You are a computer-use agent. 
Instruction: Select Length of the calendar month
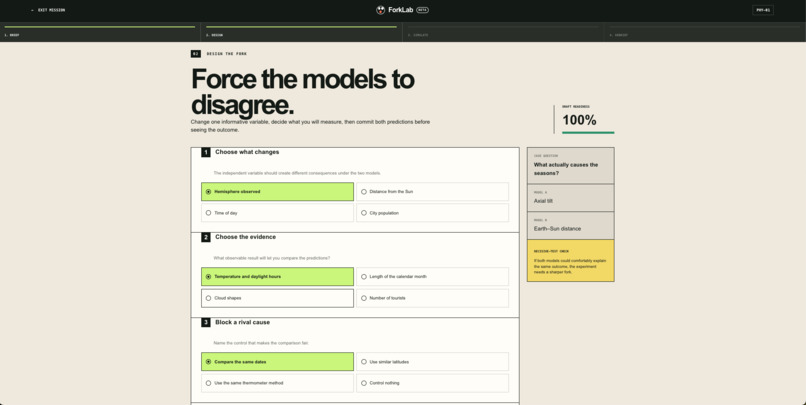tap(432, 277)
